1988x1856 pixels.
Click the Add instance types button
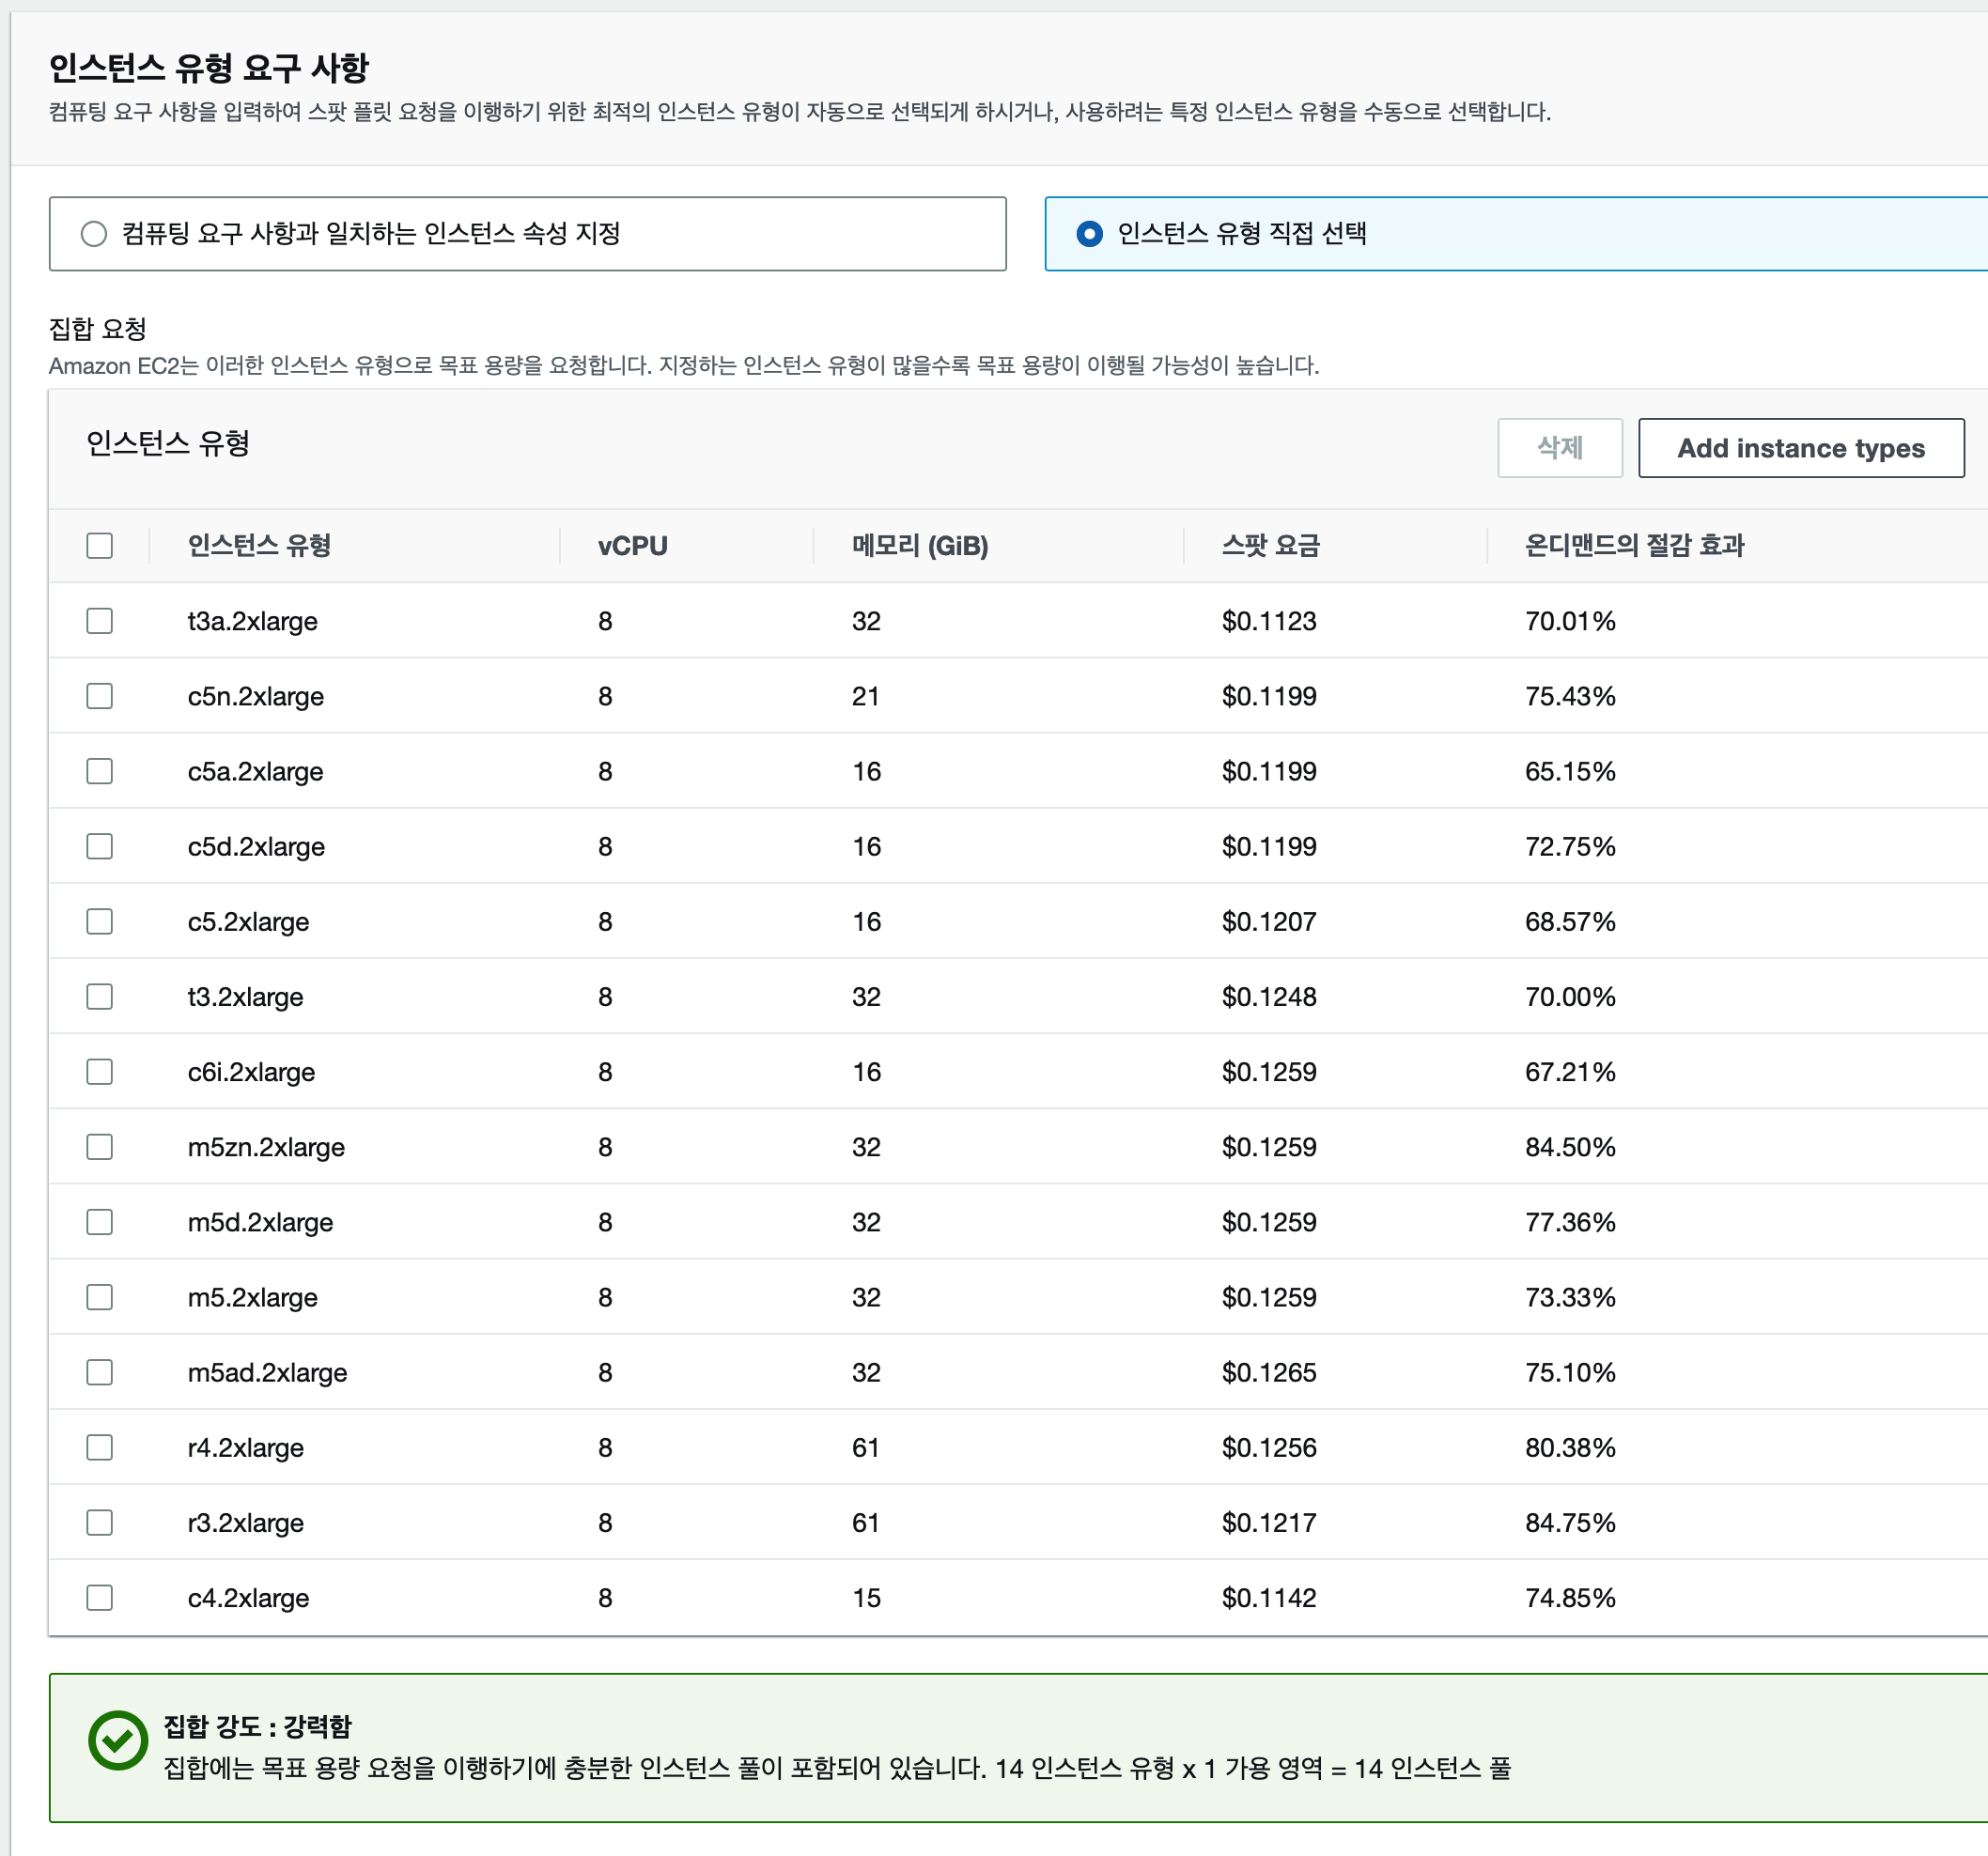(1800, 448)
